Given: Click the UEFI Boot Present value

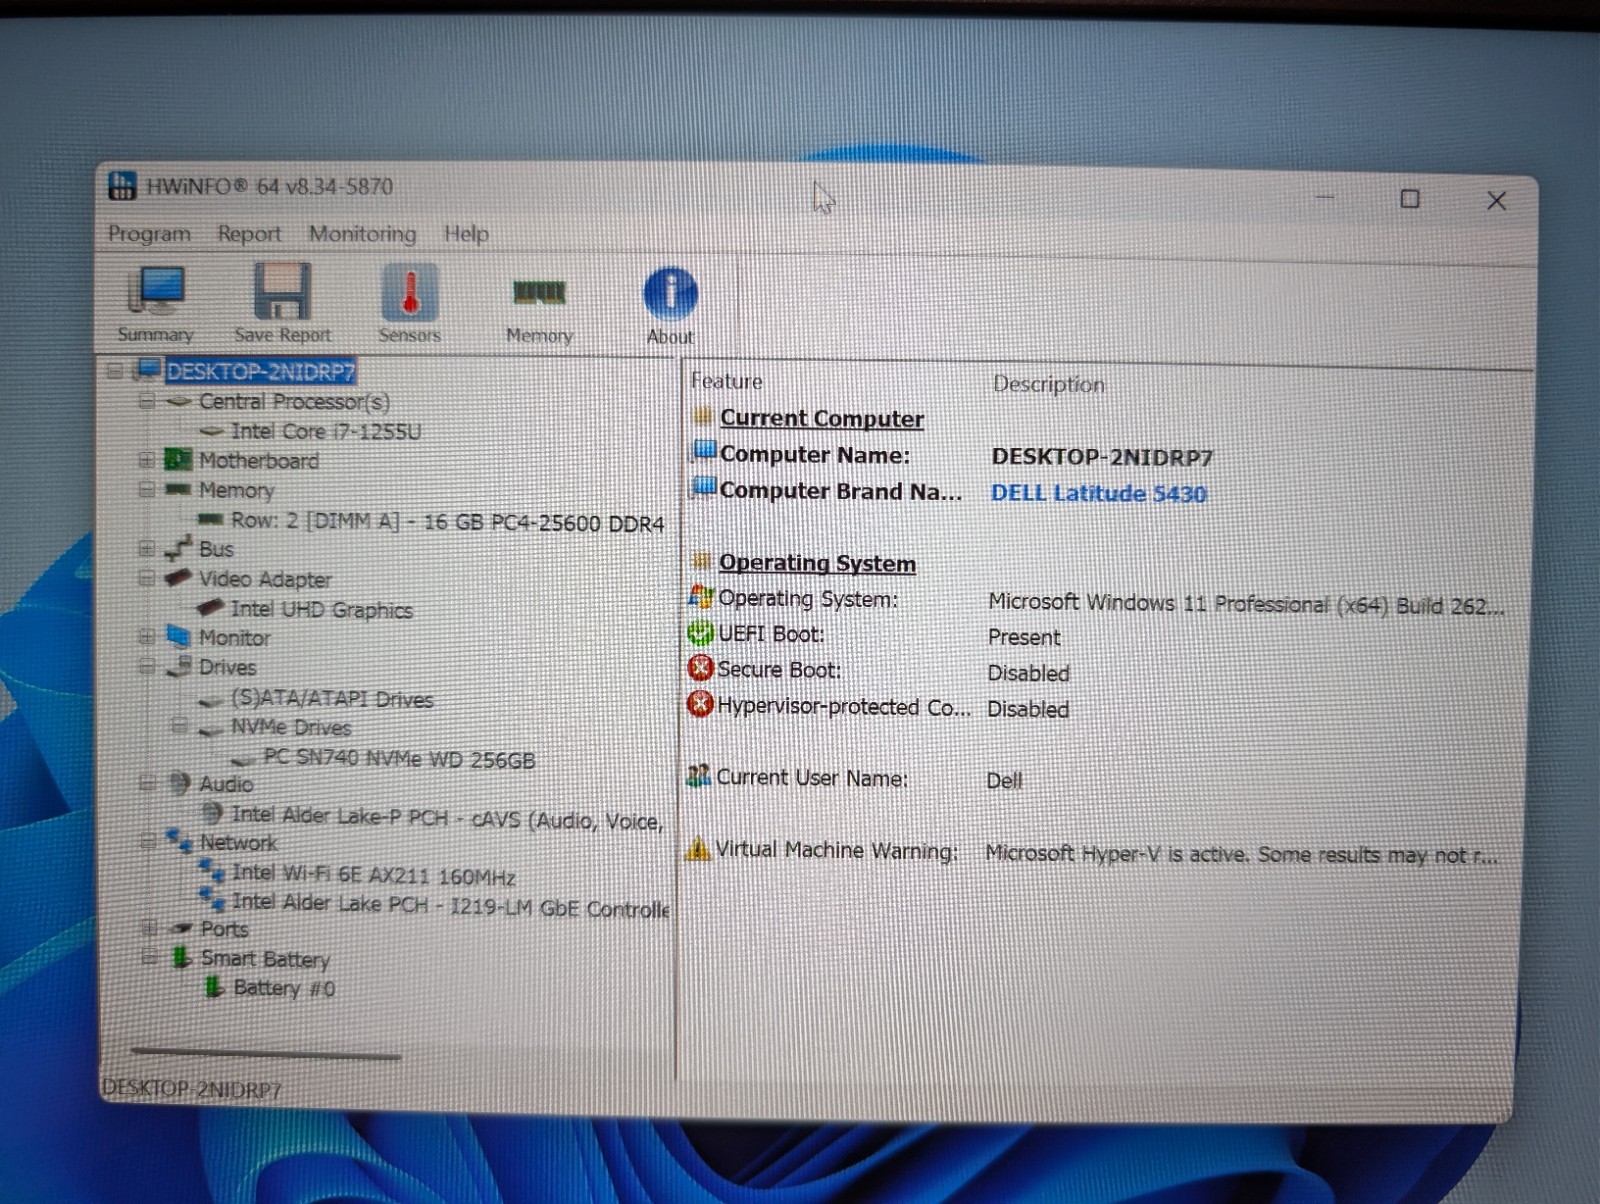Looking at the screenshot, I should tap(1024, 637).
